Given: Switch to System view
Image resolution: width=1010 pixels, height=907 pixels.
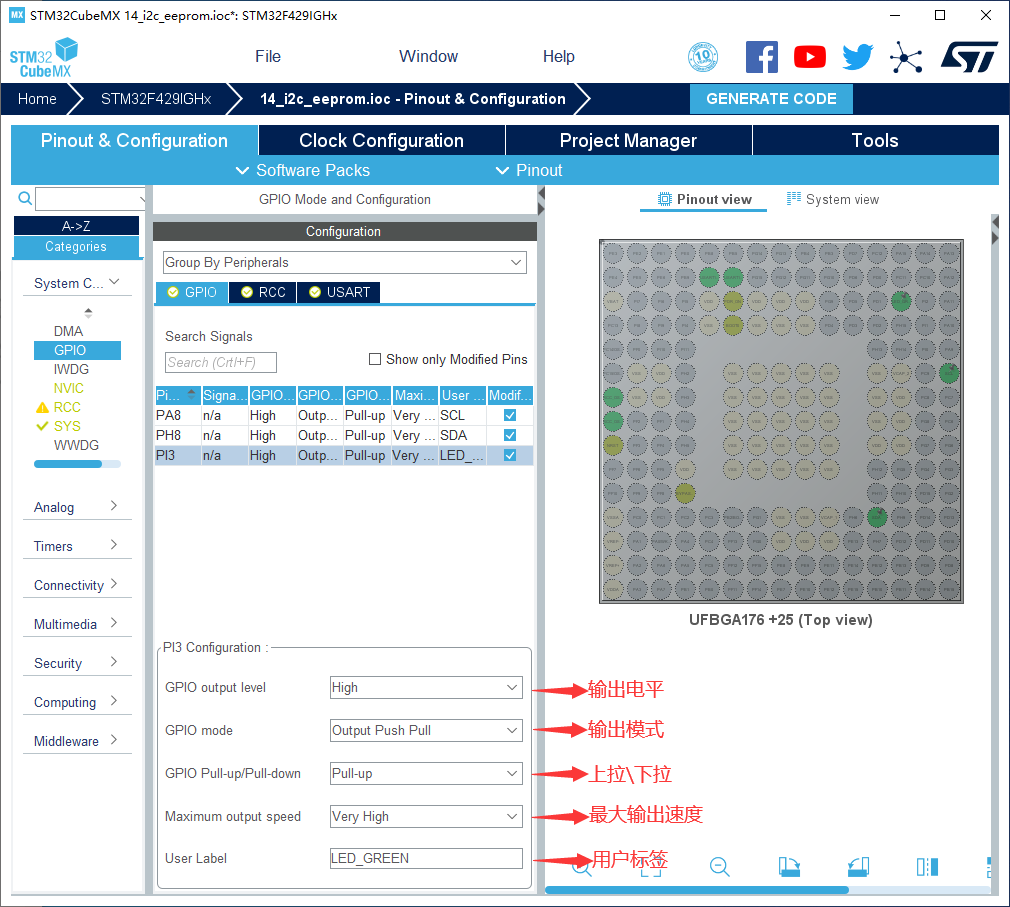Looking at the screenshot, I should [832, 199].
